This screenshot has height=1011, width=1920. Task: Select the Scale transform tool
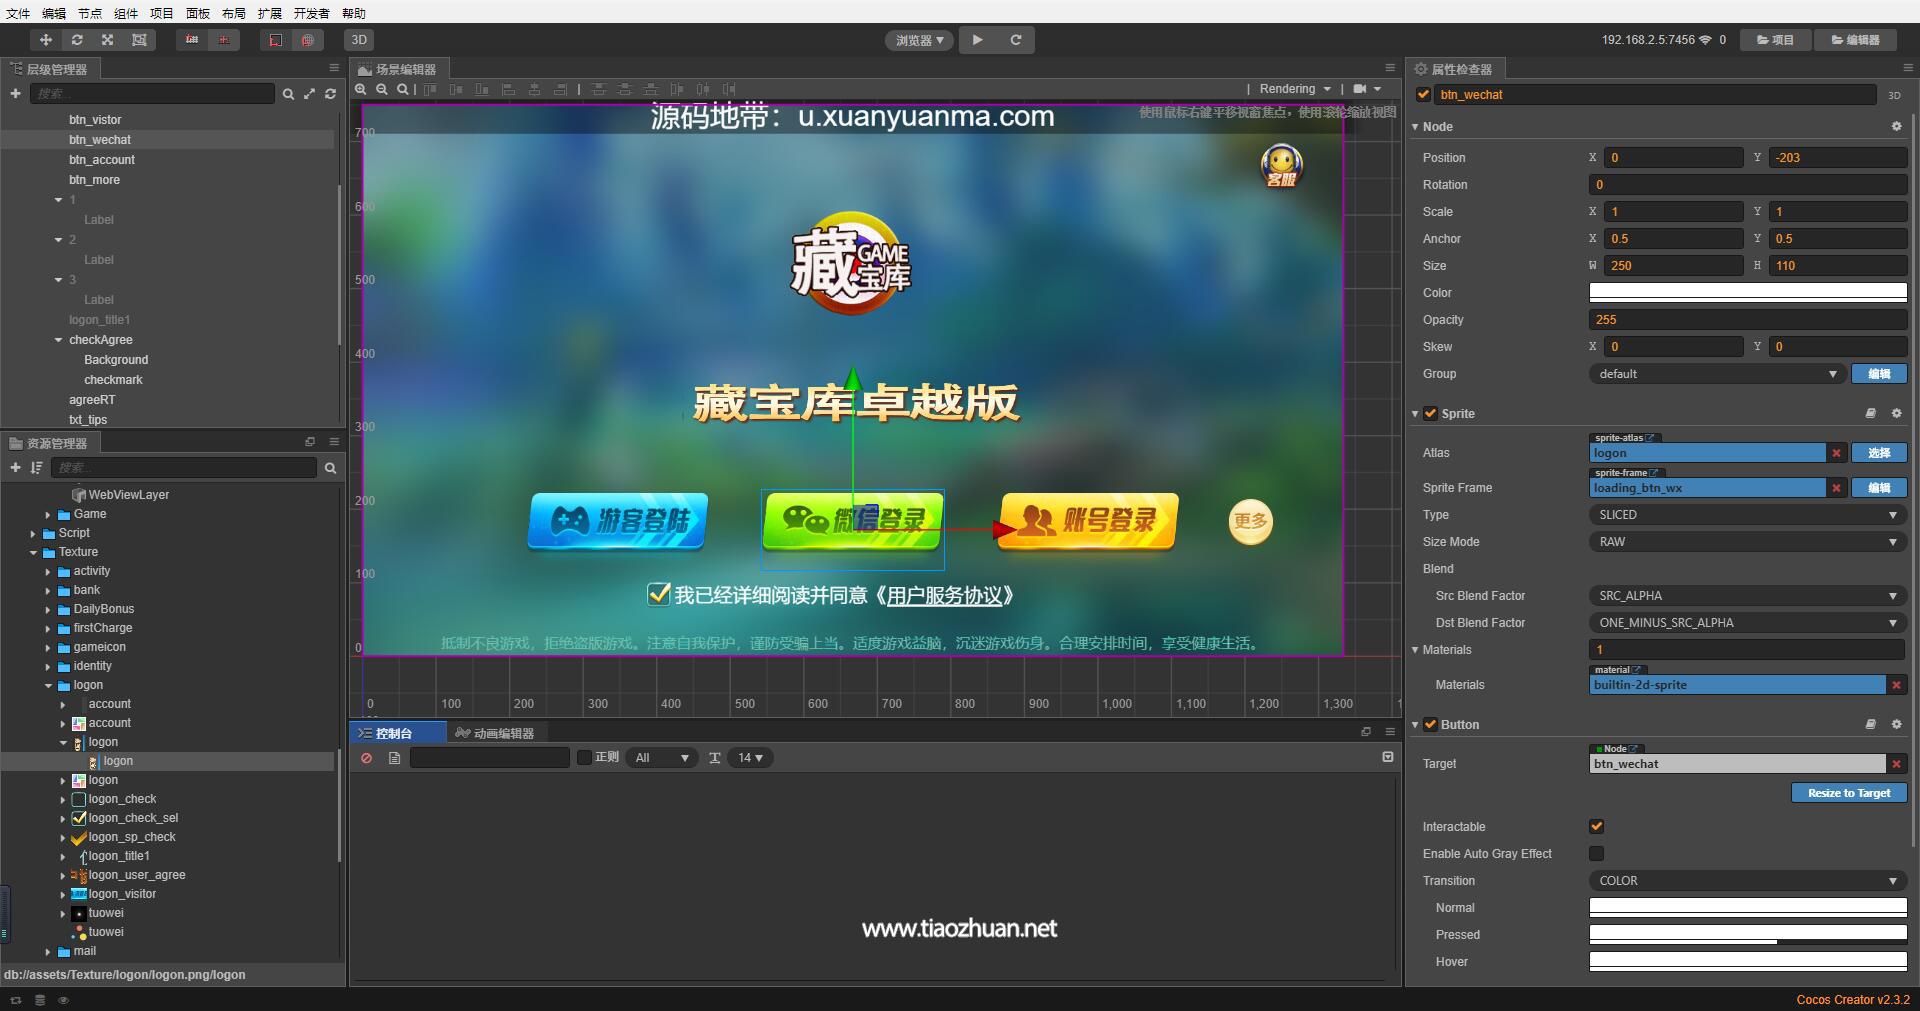click(x=107, y=40)
